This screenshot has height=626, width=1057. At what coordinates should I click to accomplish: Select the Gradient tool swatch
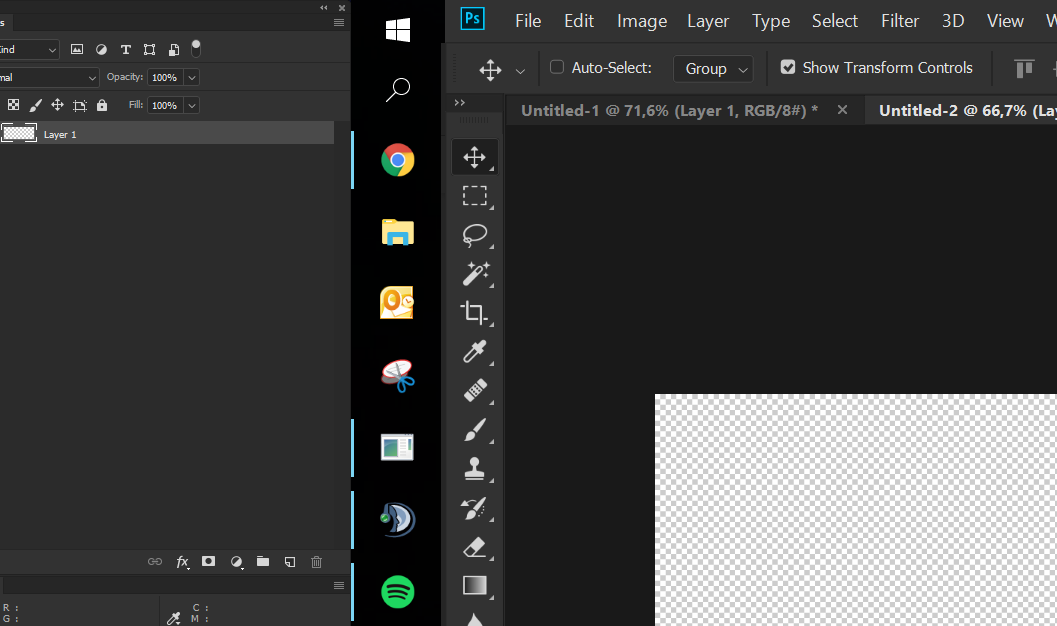tap(475, 585)
